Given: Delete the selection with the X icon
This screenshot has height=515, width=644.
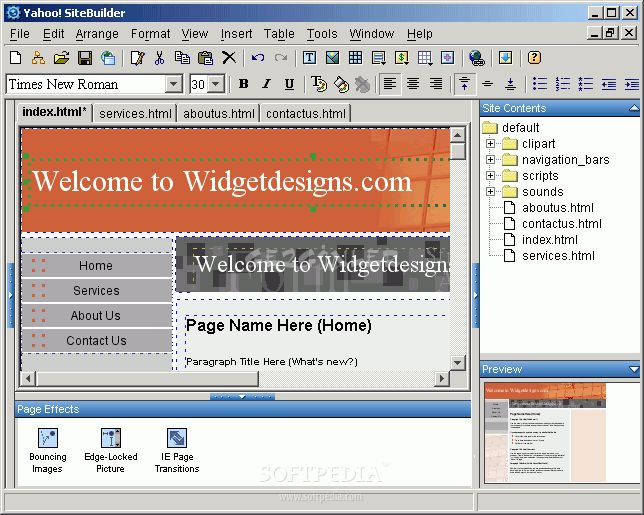Looking at the screenshot, I should coord(229,58).
